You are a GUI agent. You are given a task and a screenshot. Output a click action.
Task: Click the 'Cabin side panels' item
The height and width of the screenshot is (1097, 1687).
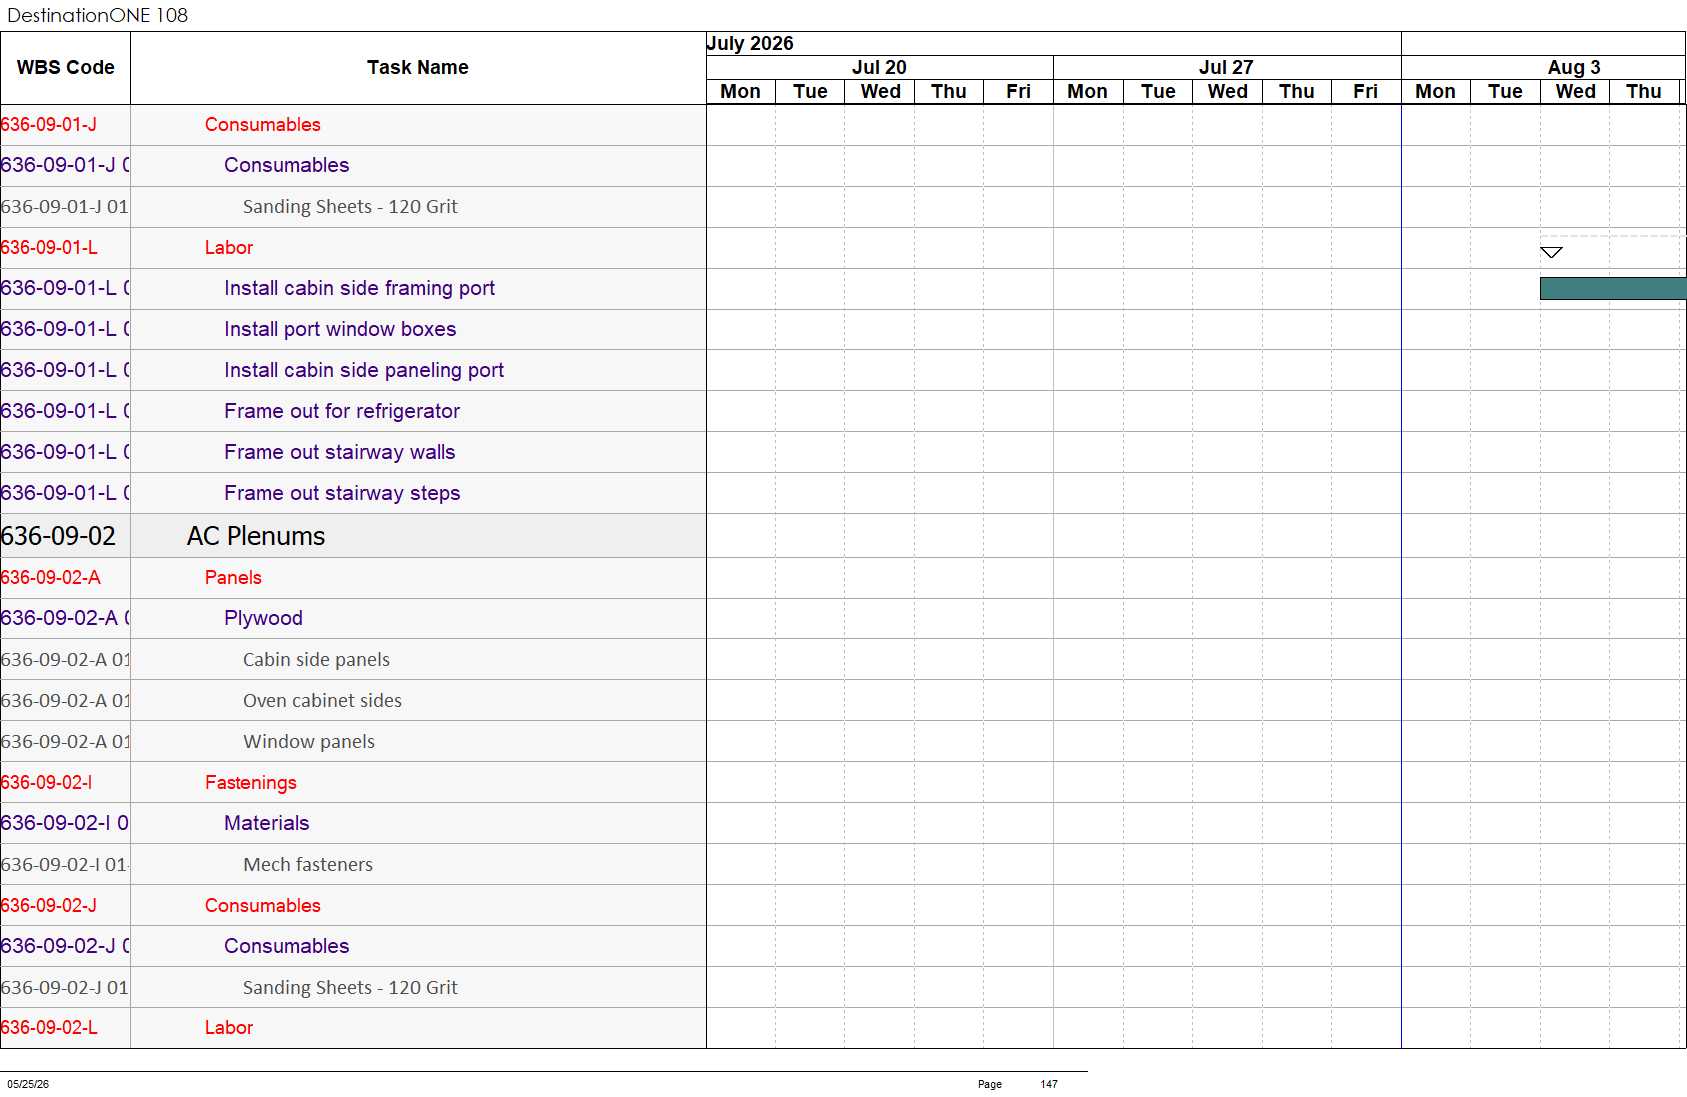316,659
